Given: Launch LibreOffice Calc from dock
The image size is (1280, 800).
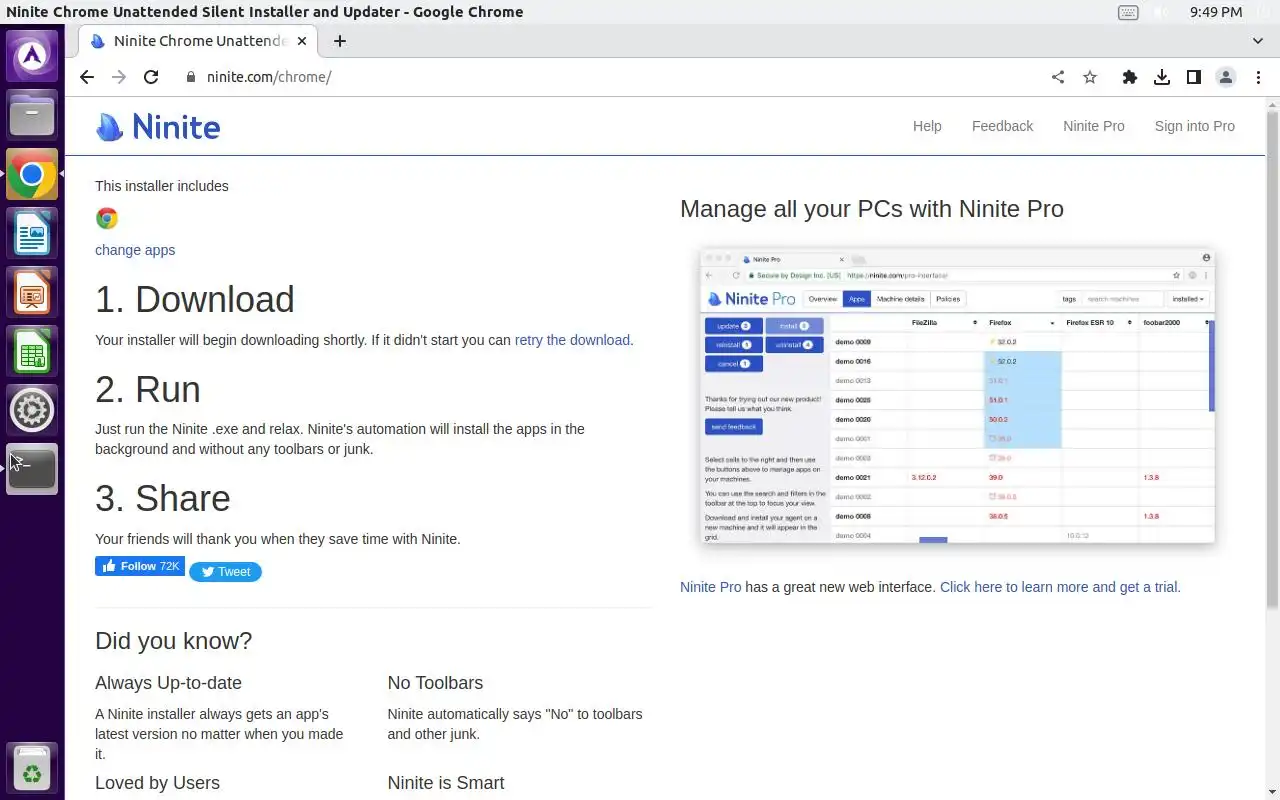Looking at the screenshot, I should coord(32,352).
